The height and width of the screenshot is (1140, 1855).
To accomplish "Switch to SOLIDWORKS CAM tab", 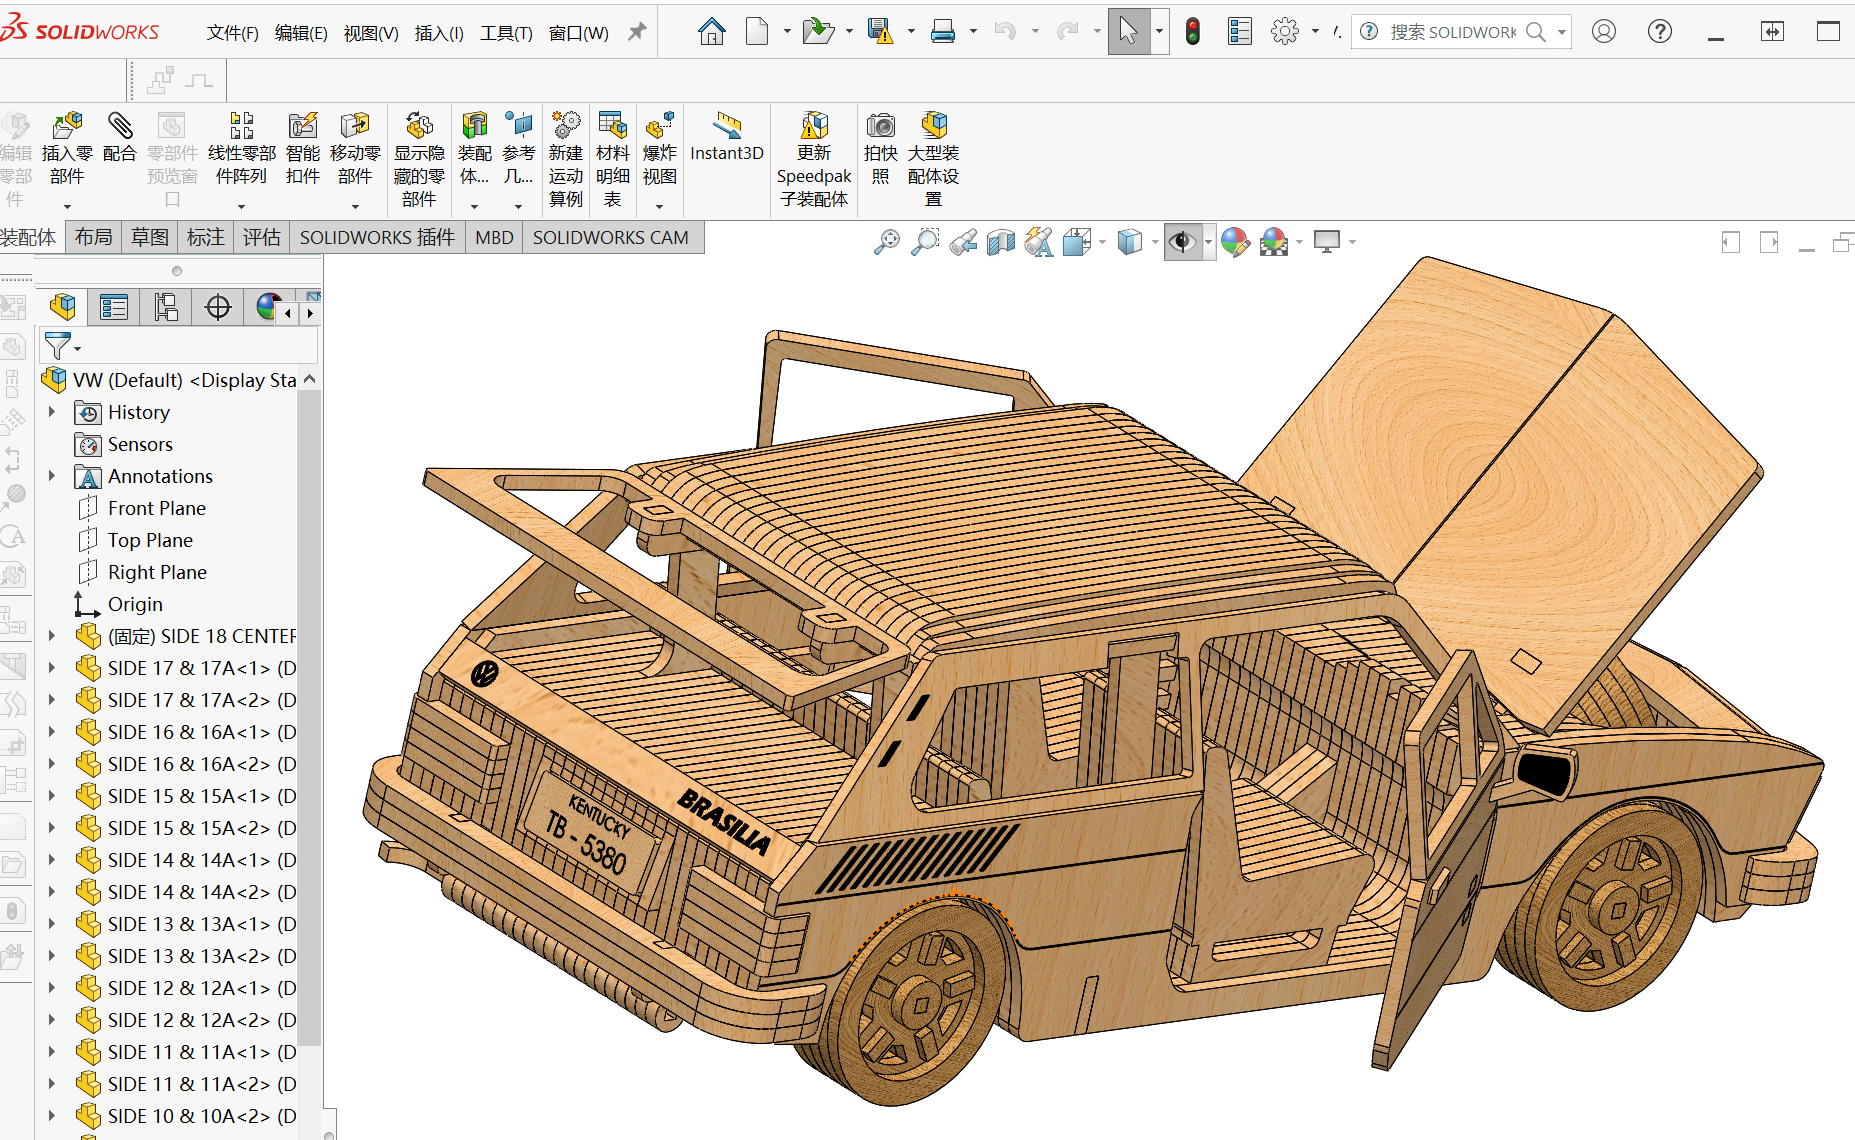I will coord(611,237).
